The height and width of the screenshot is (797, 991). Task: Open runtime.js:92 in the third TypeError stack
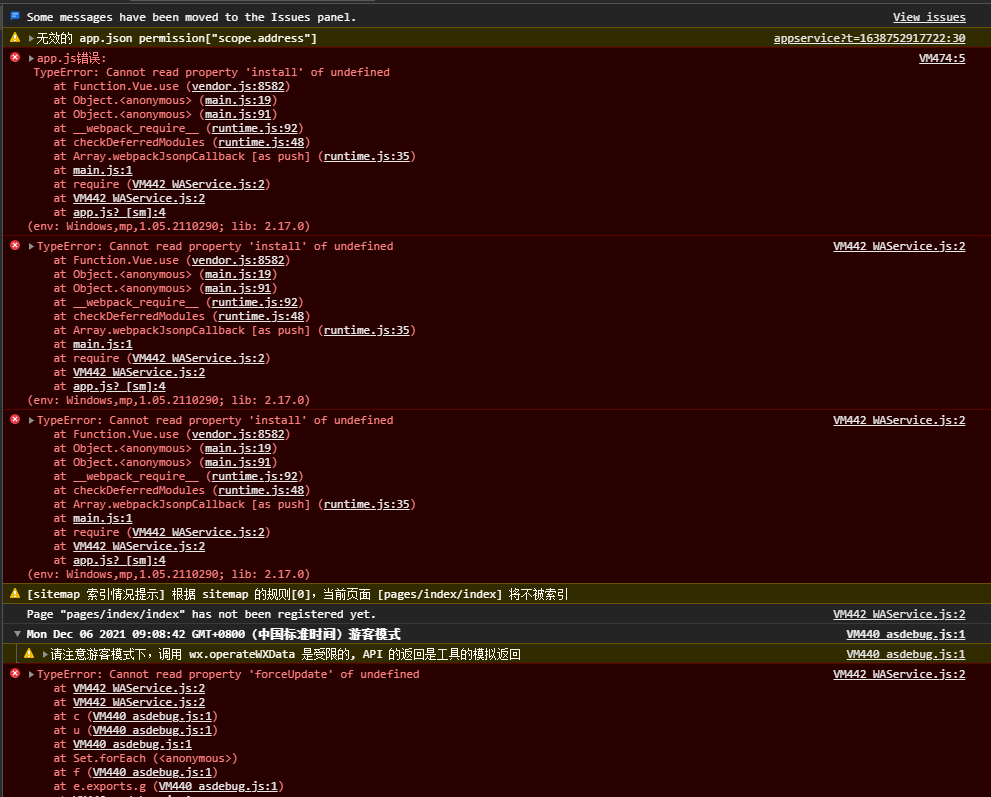255,476
